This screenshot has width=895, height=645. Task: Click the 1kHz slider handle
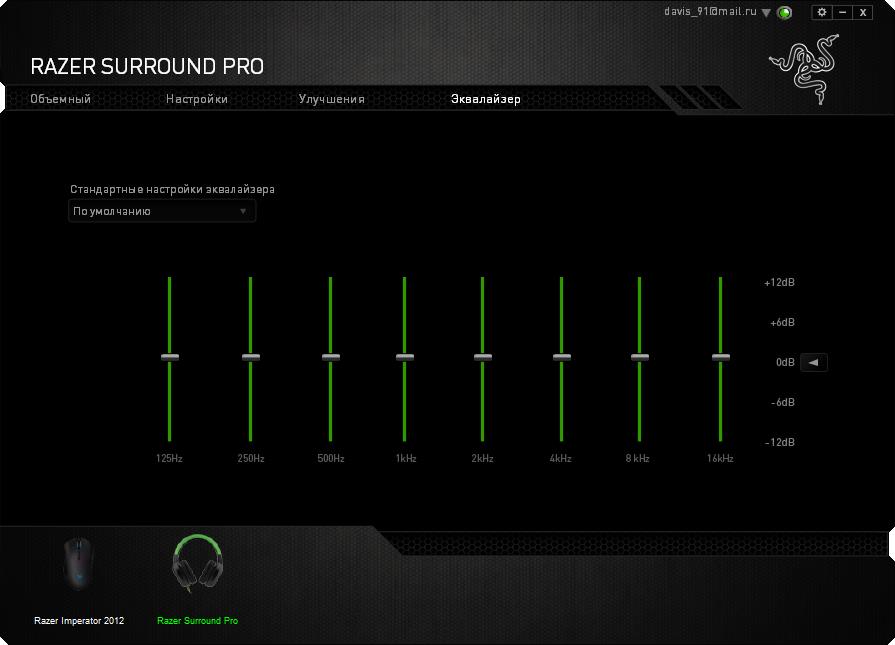[405, 357]
